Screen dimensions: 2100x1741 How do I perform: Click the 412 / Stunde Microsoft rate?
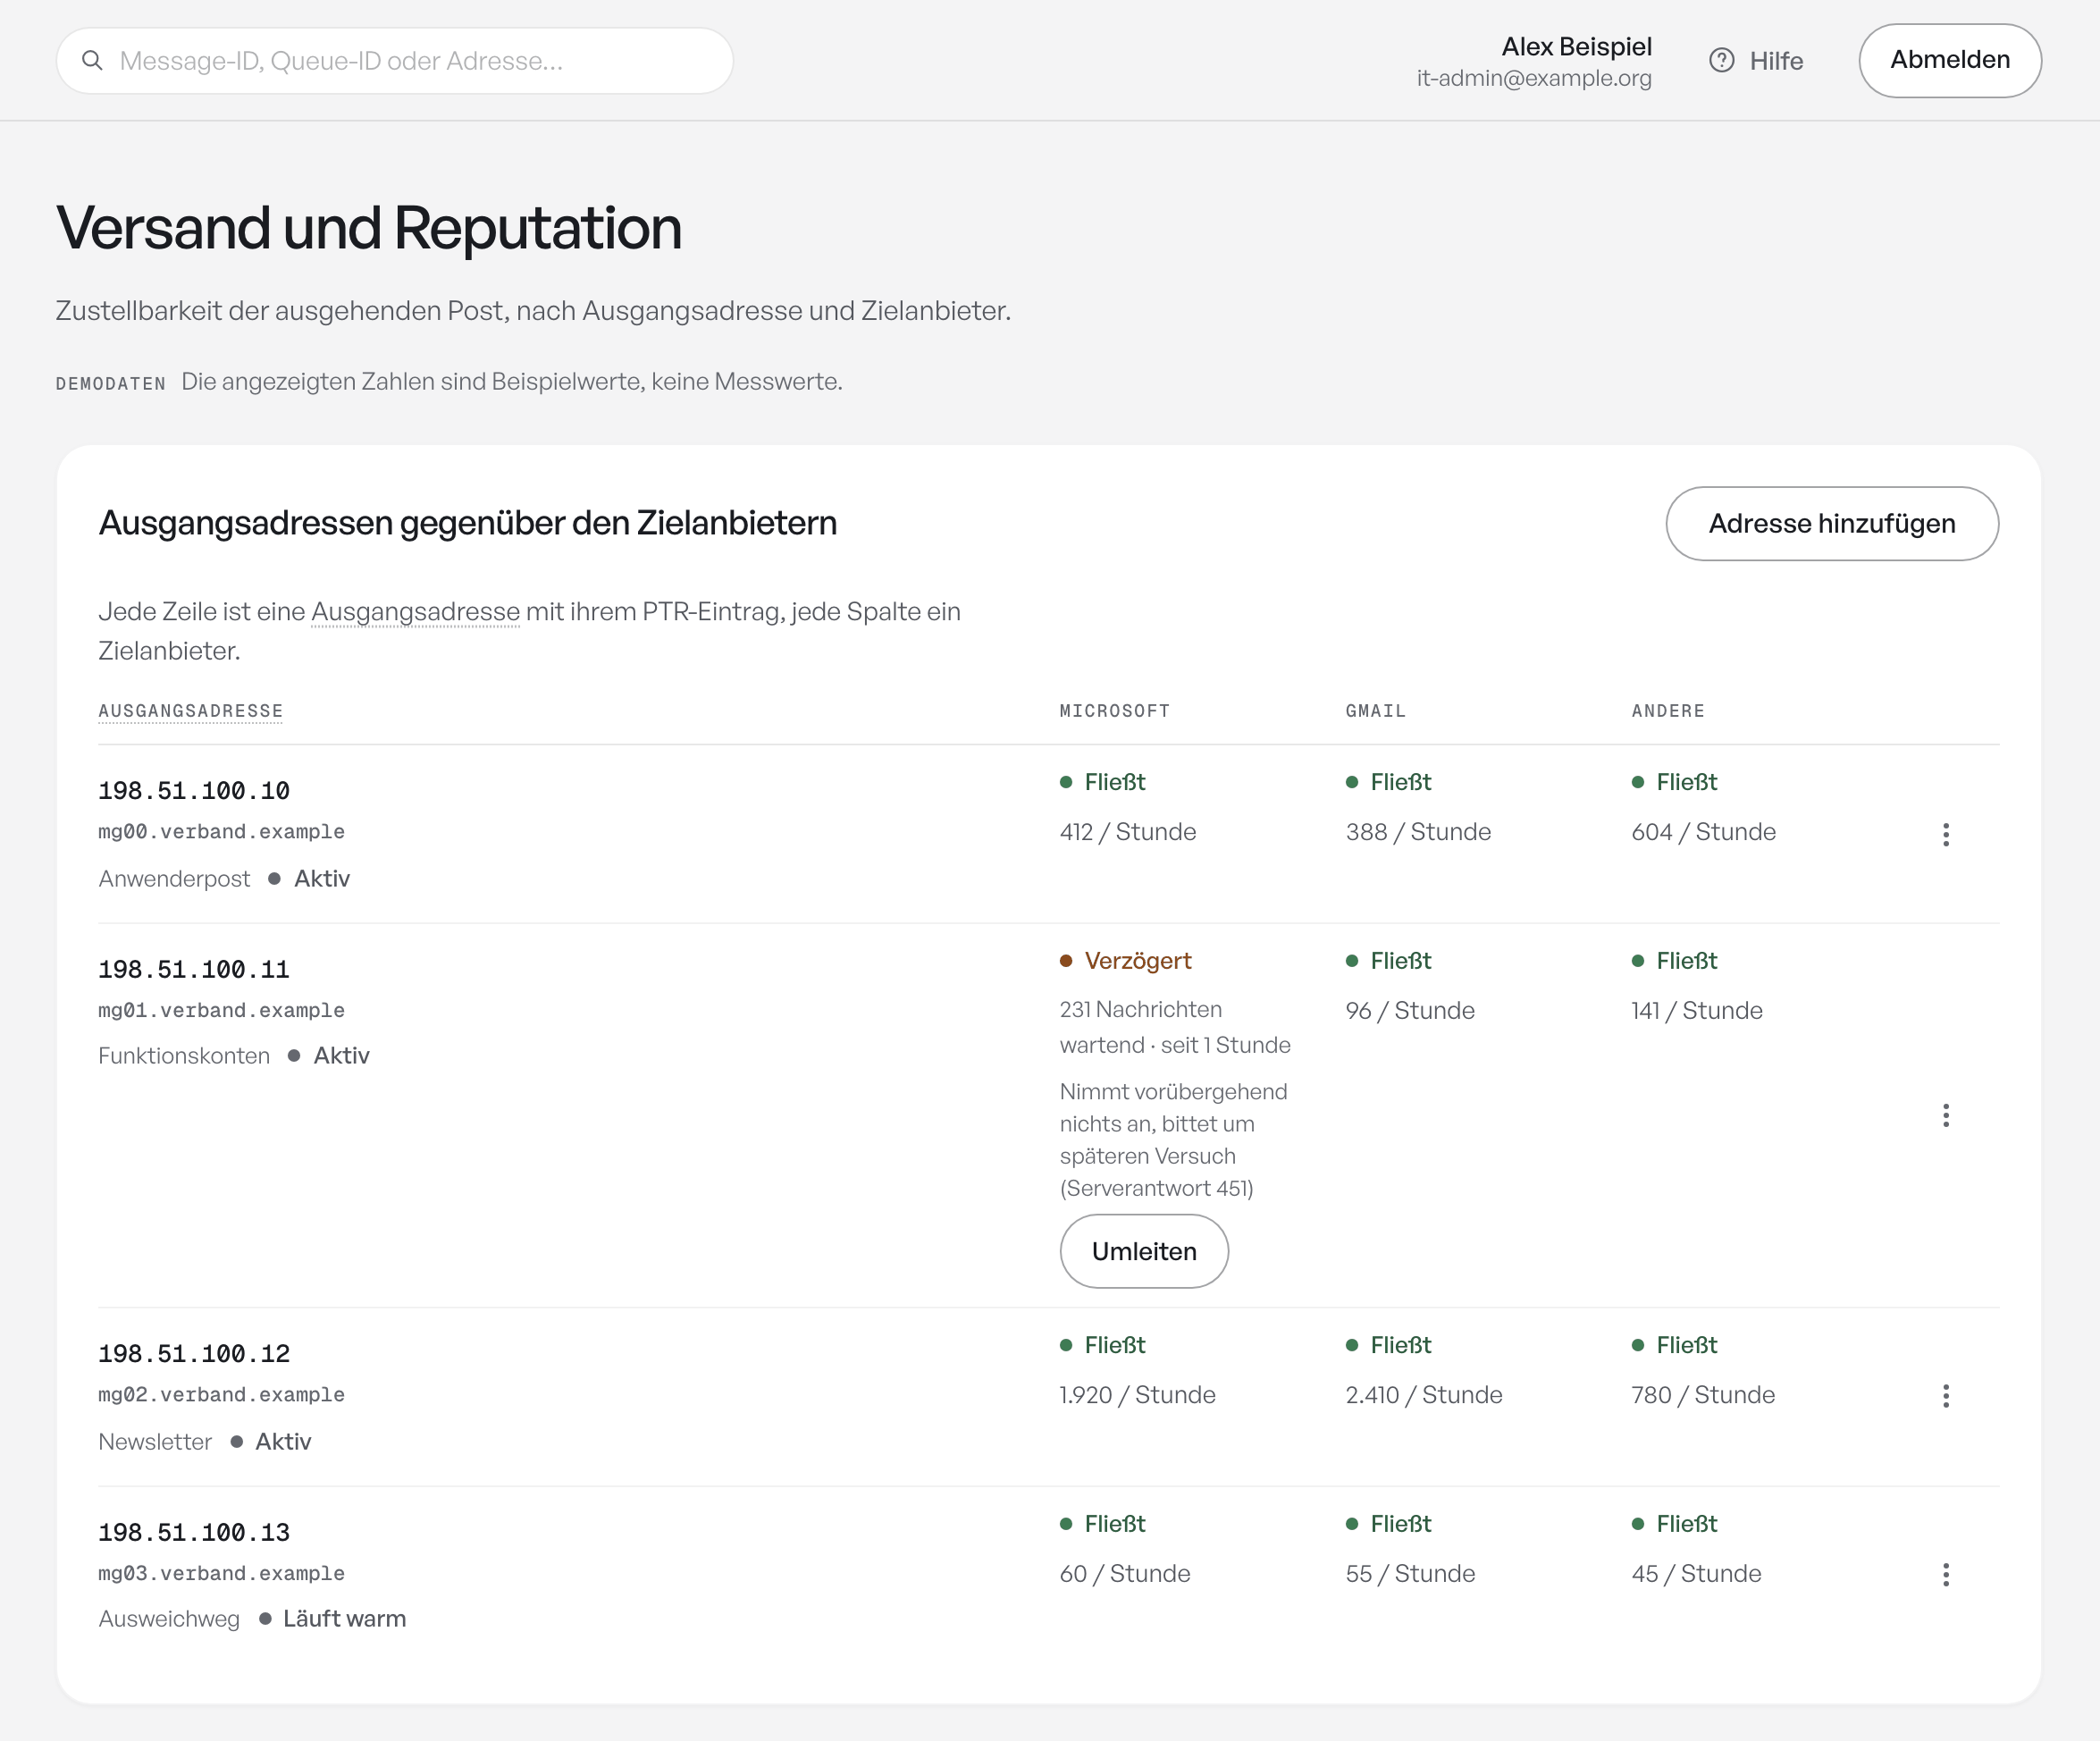click(1127, 832)
